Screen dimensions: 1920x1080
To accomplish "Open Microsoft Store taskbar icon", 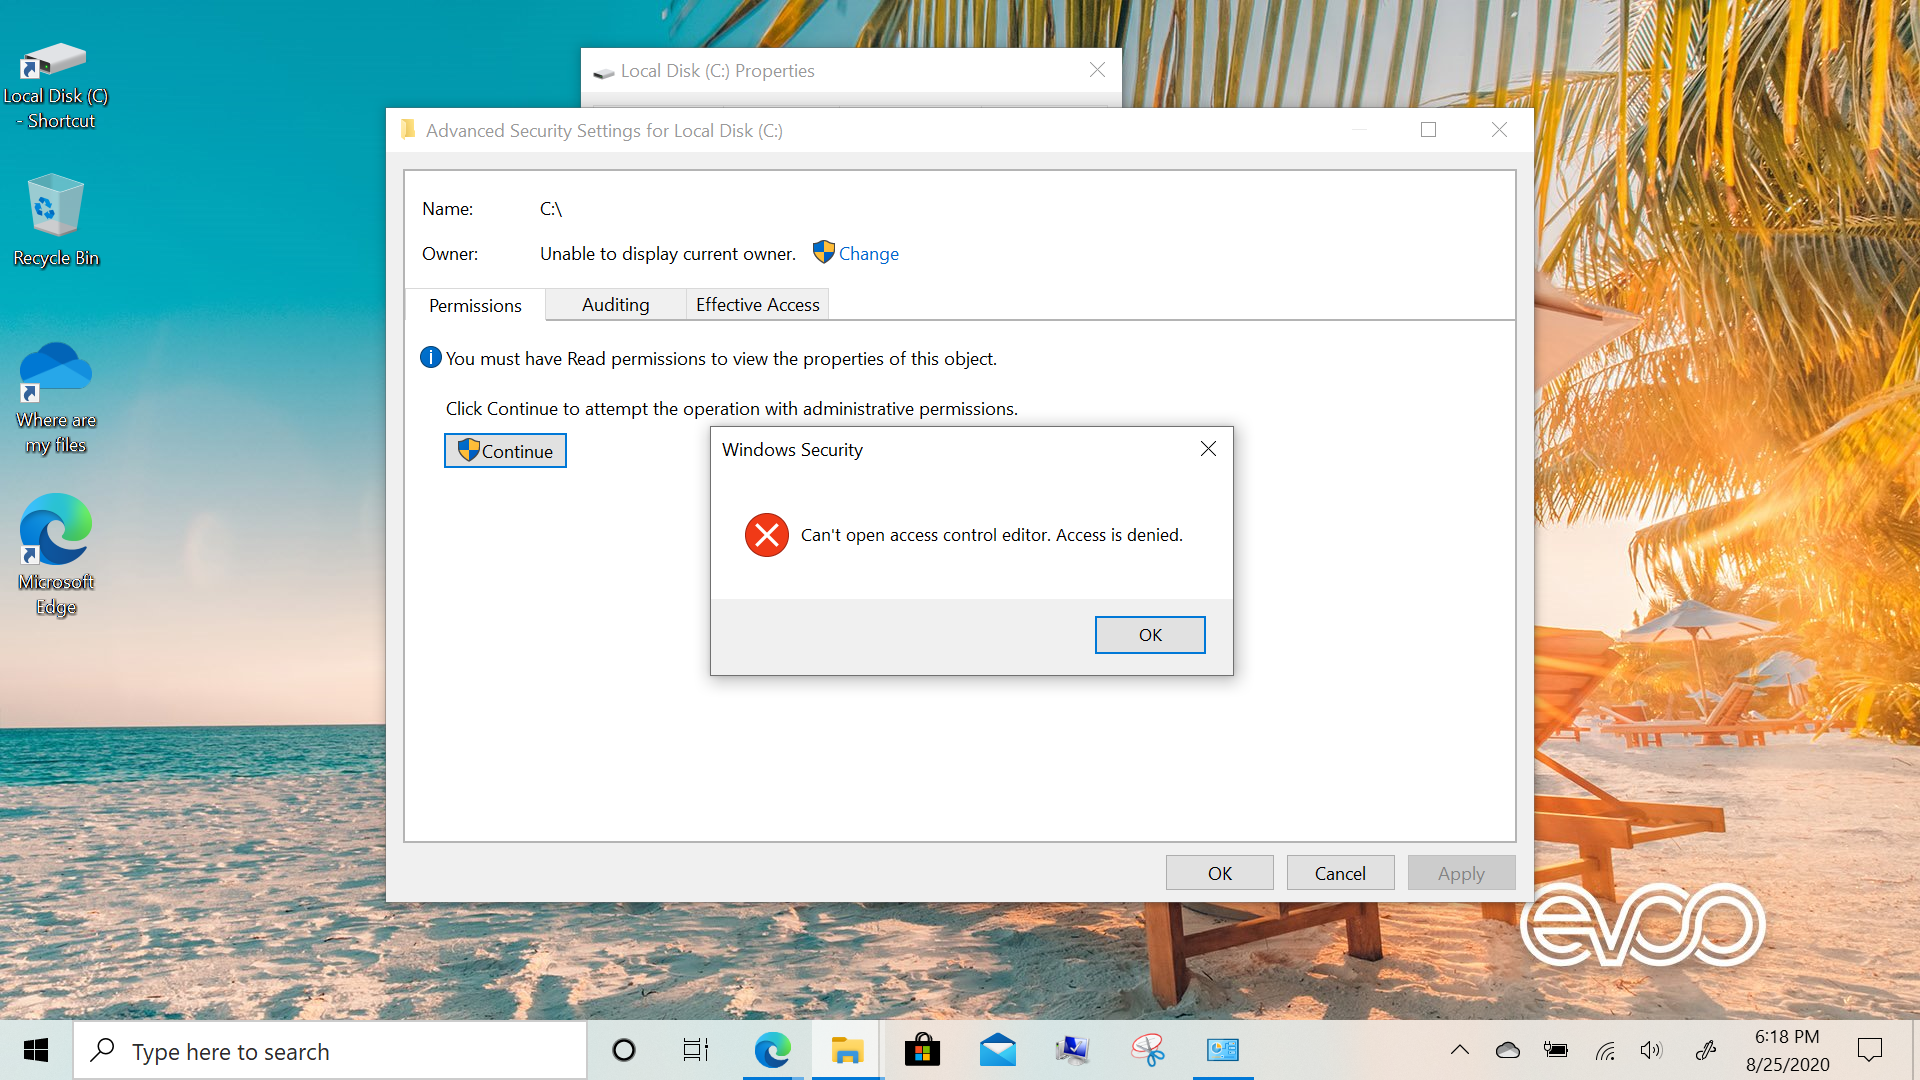I will pyautogui.click(x=922, y=1050).
